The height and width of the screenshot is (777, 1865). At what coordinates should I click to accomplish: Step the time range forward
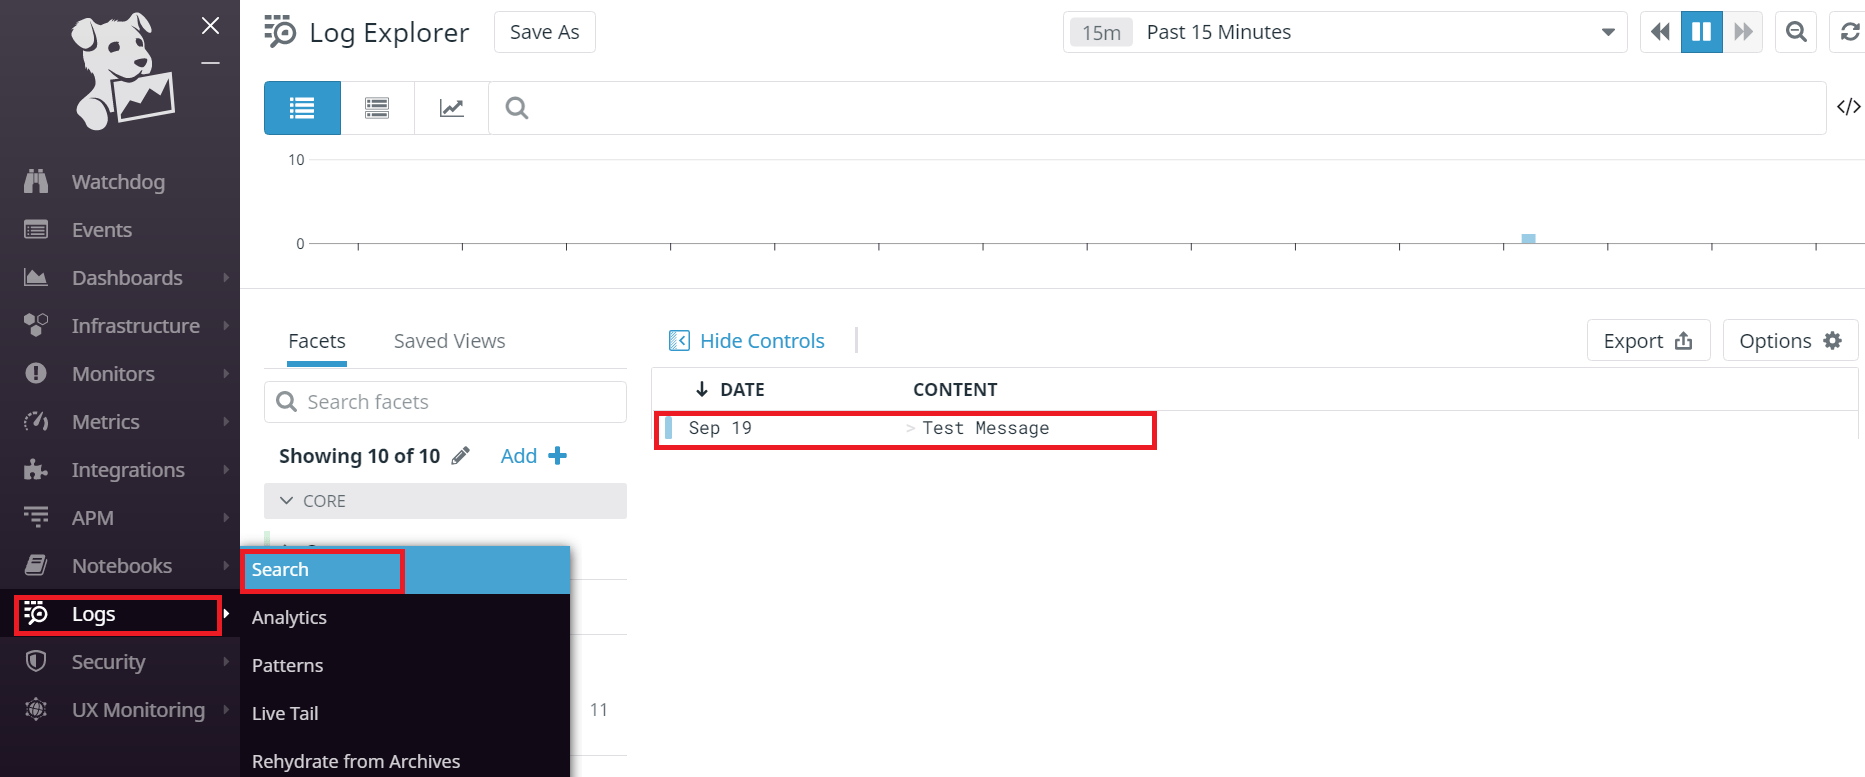coord(1743,32)
